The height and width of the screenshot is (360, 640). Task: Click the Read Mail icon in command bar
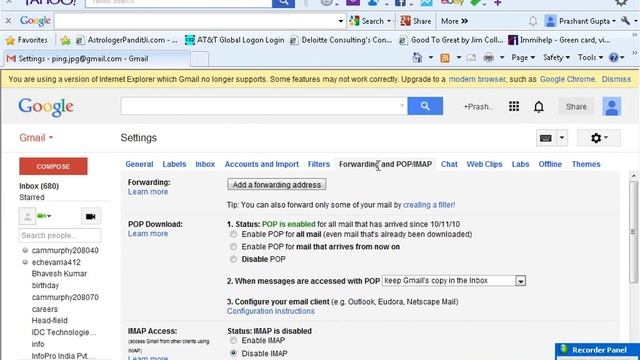(471, 58)
